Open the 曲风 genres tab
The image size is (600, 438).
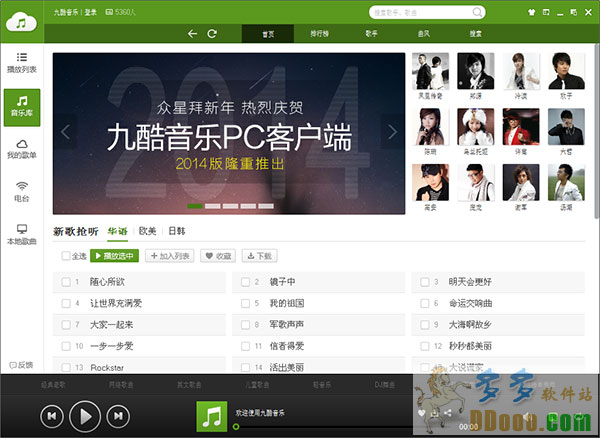(x=424, y=34)
